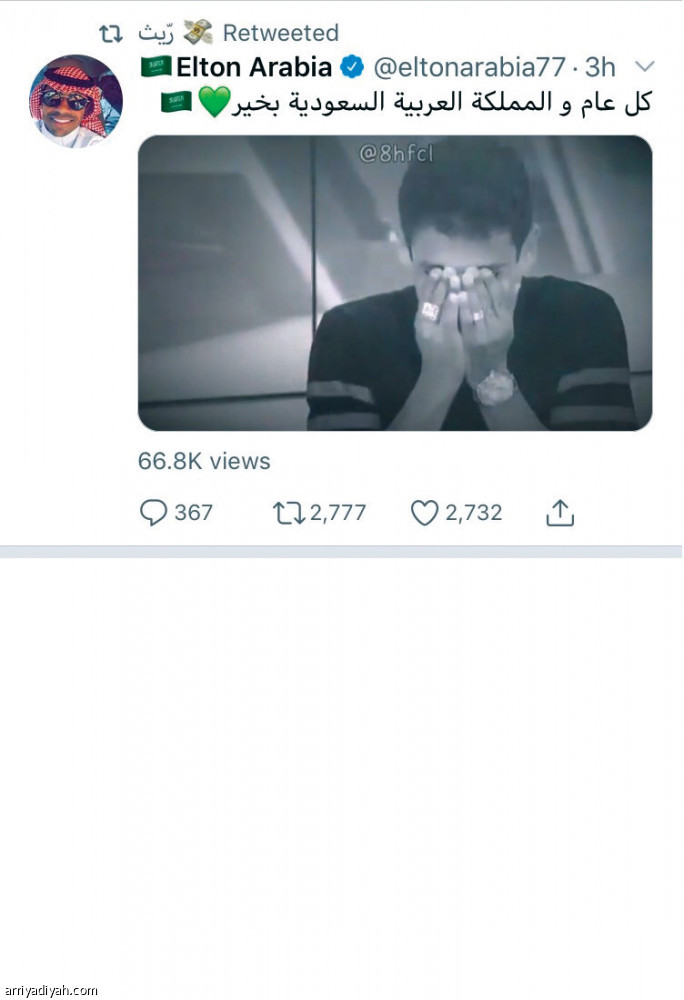The width and height of the screenshot is (684, 1000).
Task: Retweet using the retweet arrows icon
Action: tap(288, 513)
